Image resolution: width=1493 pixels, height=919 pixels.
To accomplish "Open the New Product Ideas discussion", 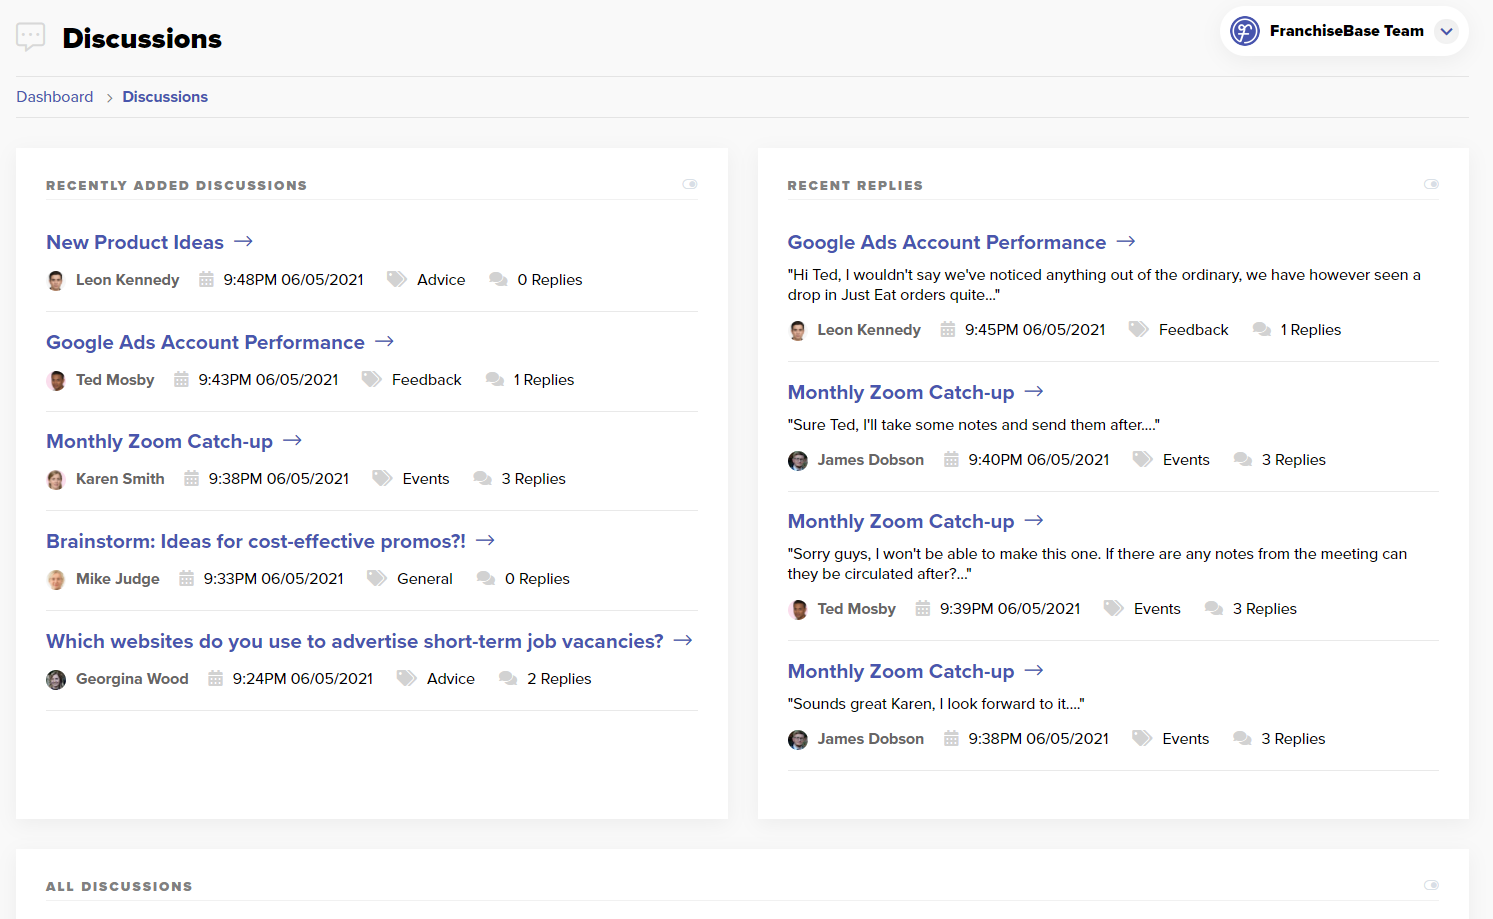I will coord(135,242).
